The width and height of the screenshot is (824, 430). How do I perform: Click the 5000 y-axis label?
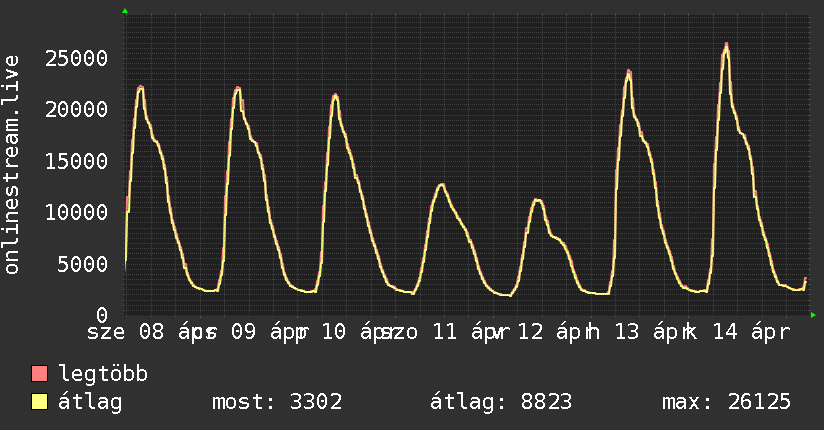tap(83, 264)
